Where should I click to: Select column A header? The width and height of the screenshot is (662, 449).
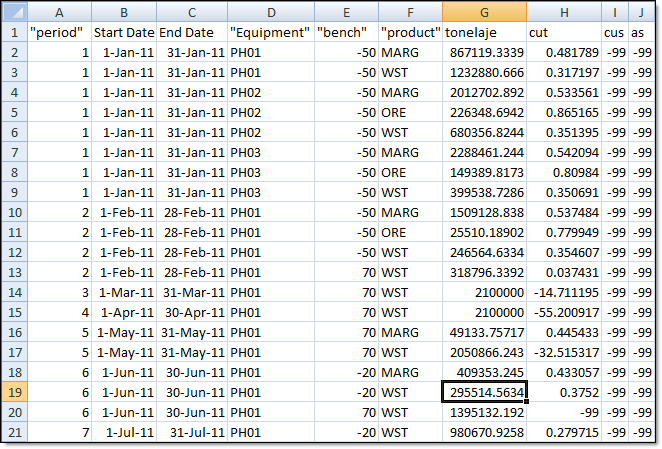tap(59, 12)
